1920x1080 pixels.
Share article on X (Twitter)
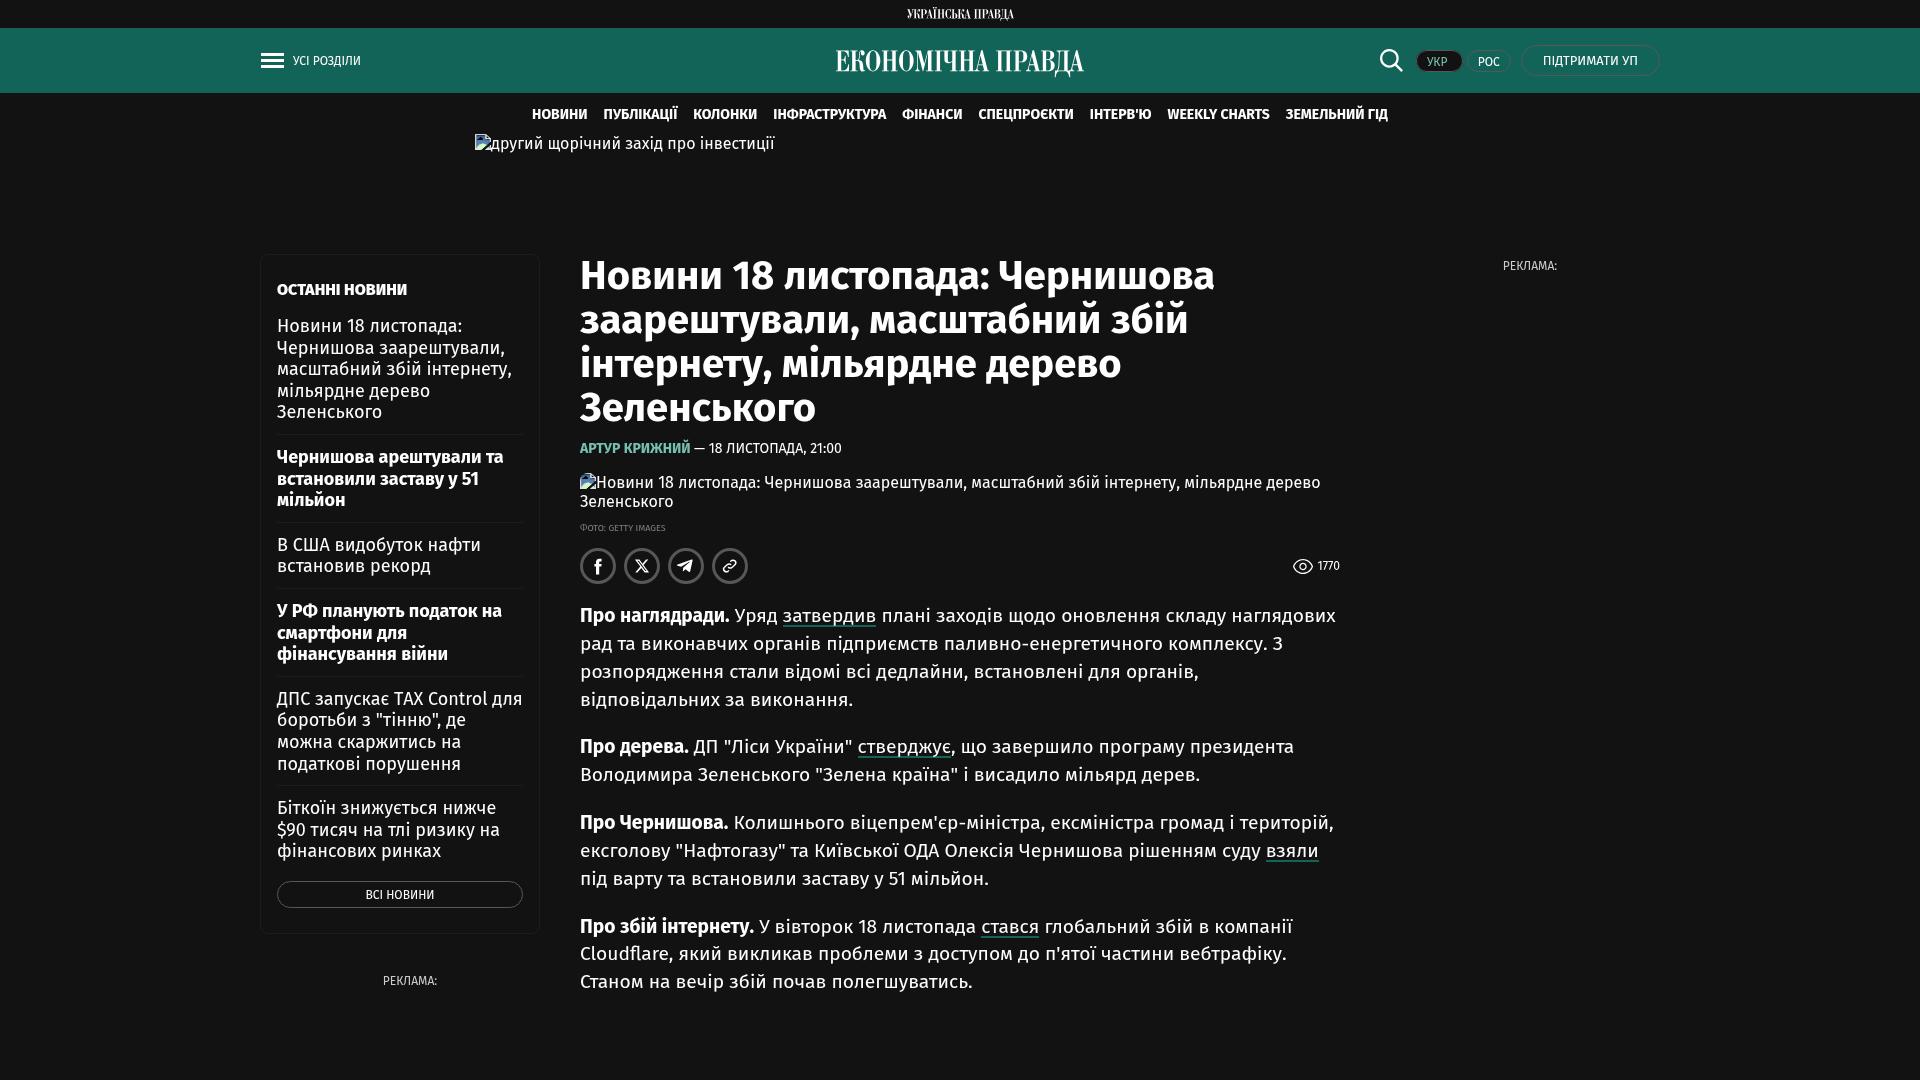pos(642,567)
